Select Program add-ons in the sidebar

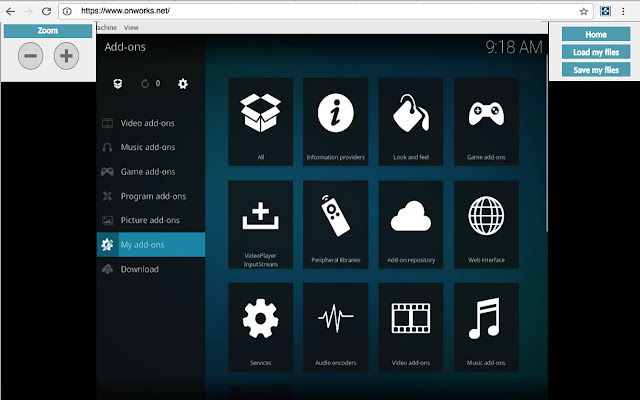151,196
